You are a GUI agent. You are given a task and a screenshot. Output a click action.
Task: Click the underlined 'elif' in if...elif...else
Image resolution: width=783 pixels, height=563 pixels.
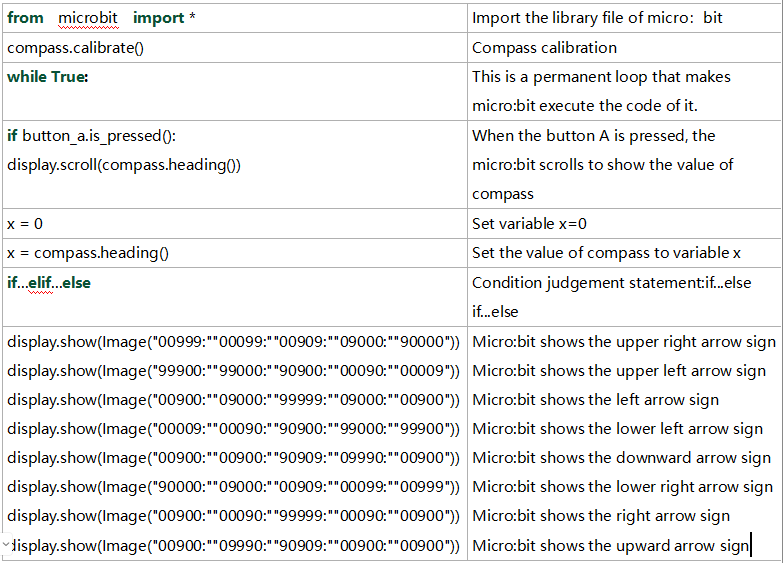pyautogui.click(x=40, y=283)
